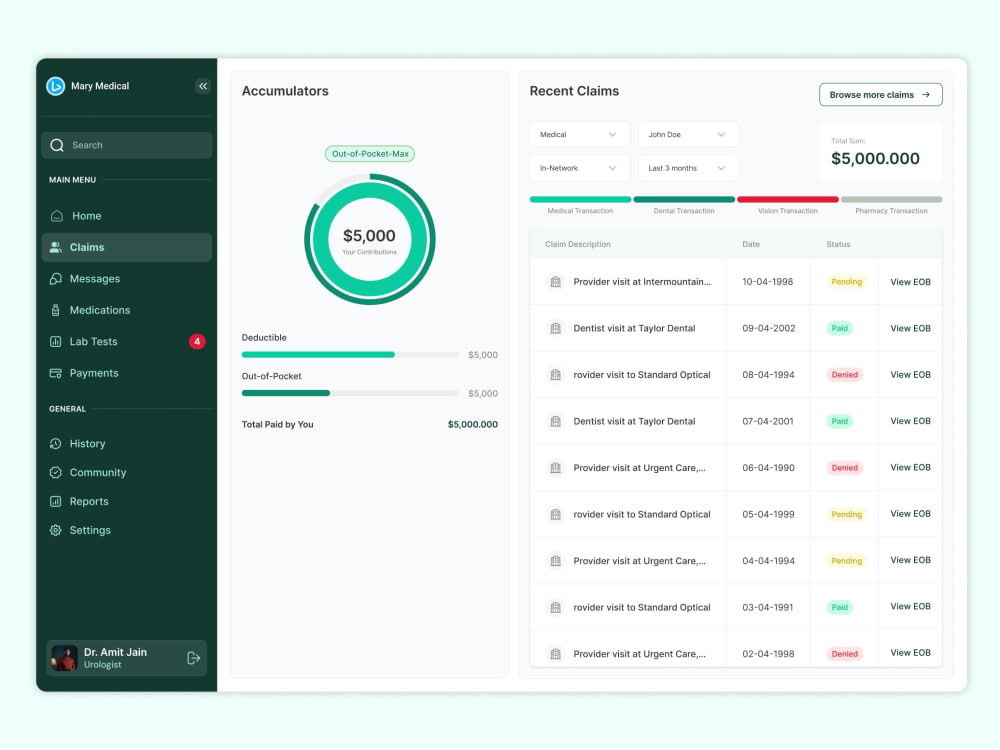Click building icon for 06-04-1990 claim
The image size is (1000, 750).
point(555,468)
